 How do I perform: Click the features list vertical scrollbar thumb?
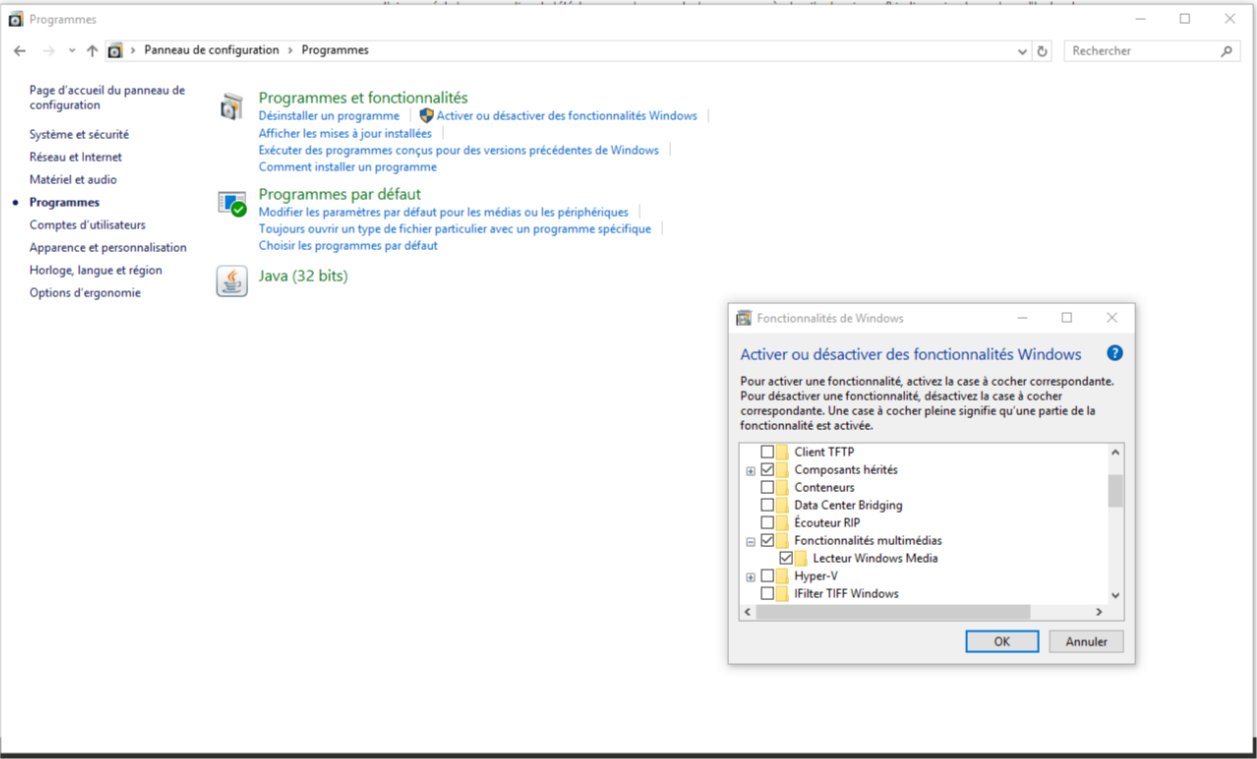click(x=1115, y=491)
